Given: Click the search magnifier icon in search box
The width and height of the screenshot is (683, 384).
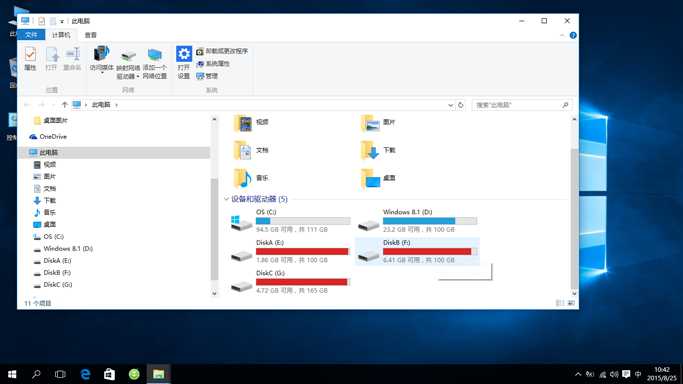Looking at the screenshot, I should 565,105.
